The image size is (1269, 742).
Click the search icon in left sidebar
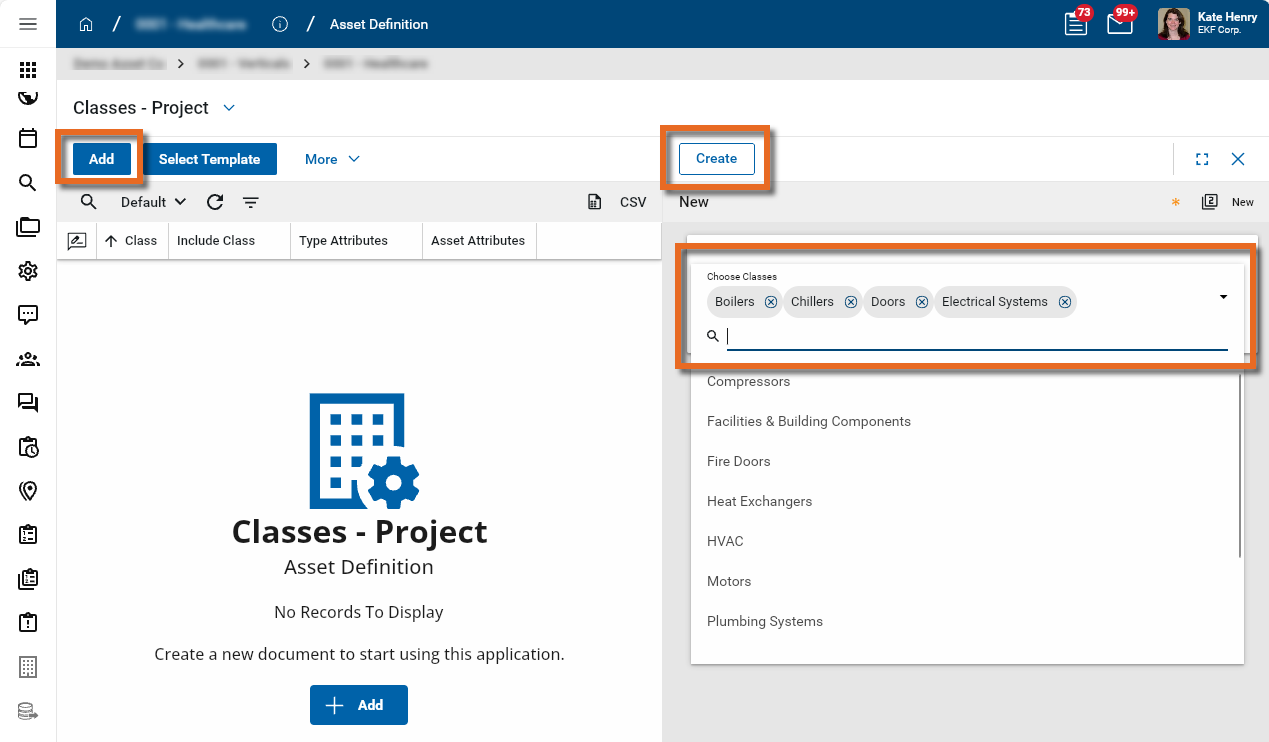28,183
